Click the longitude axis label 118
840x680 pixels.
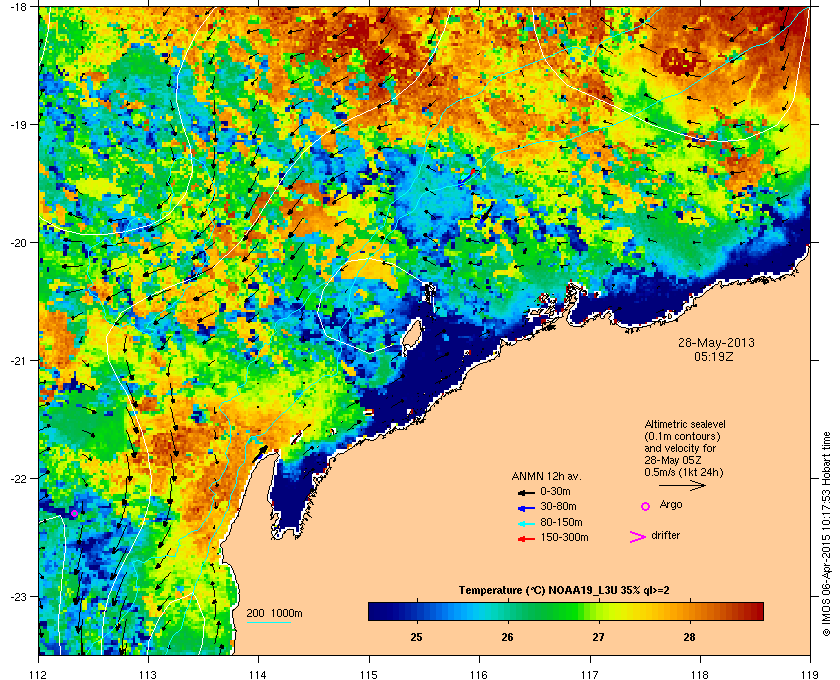pos(700,674)
